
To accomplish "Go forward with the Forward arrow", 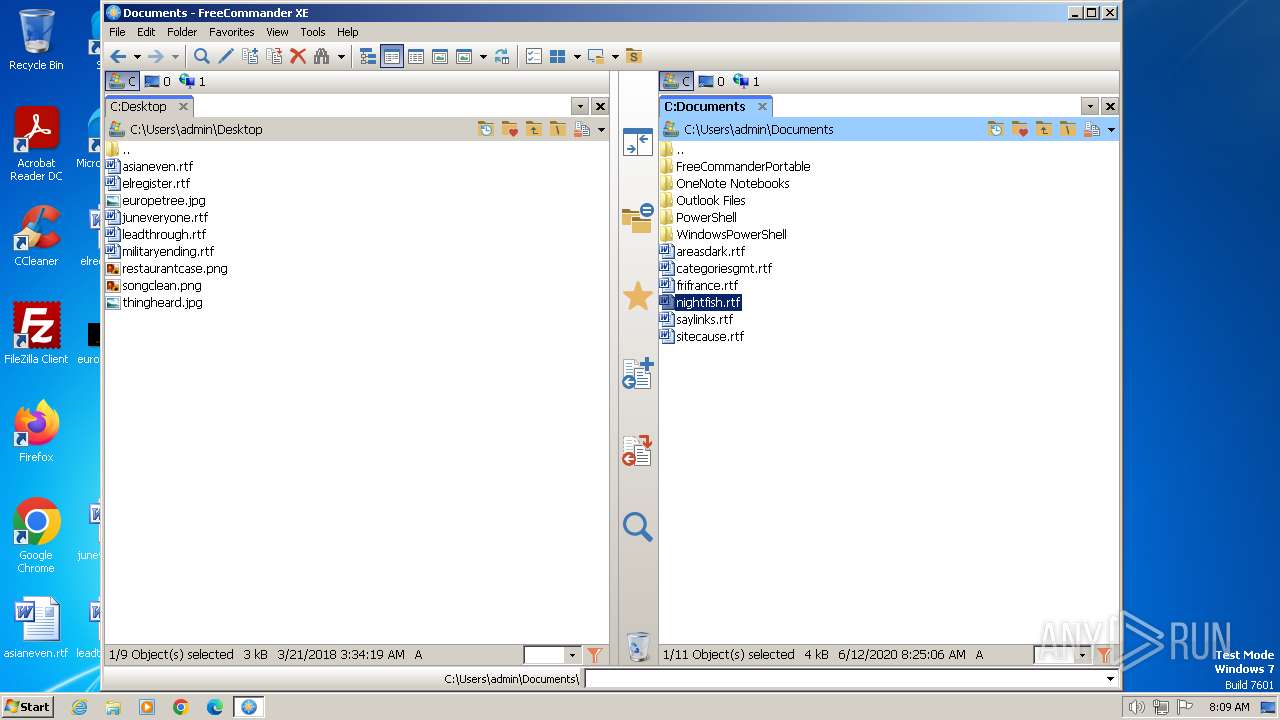I will tap(155, 57).
